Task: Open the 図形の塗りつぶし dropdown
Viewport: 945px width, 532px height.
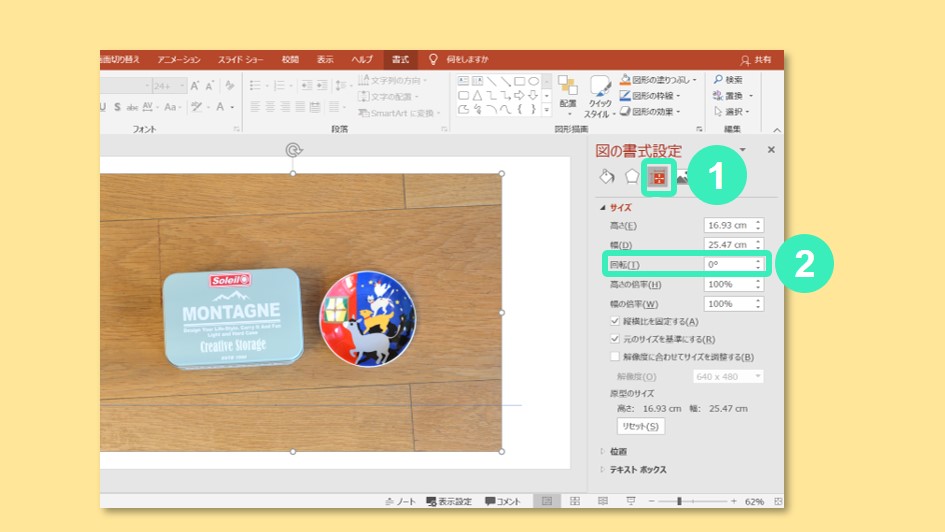Action: [656, 79]
